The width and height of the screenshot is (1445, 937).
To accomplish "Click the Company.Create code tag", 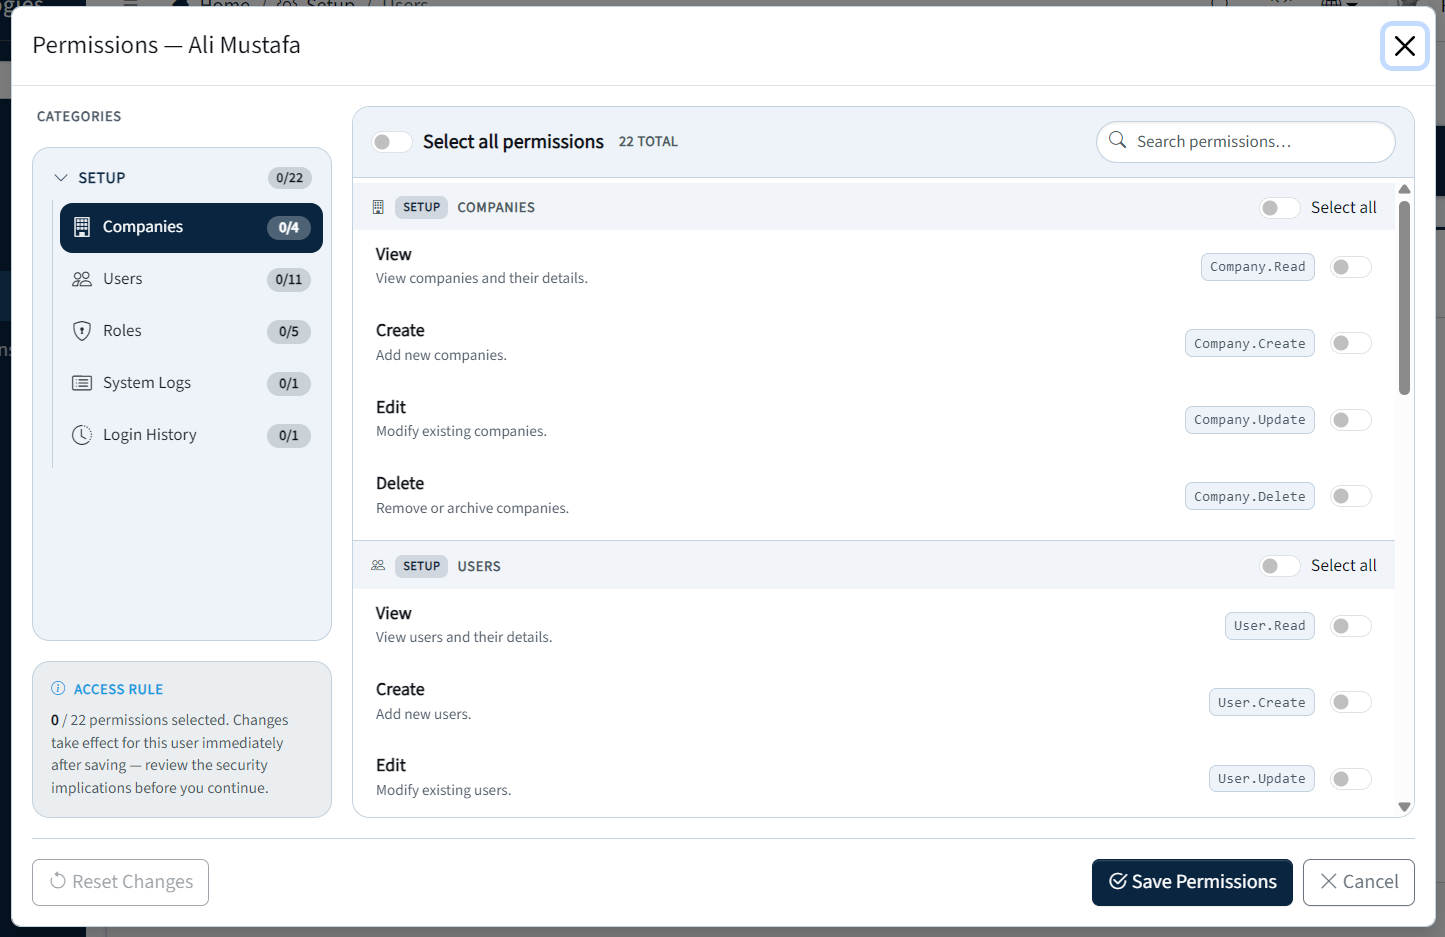I will click(x=1250, y=343).
